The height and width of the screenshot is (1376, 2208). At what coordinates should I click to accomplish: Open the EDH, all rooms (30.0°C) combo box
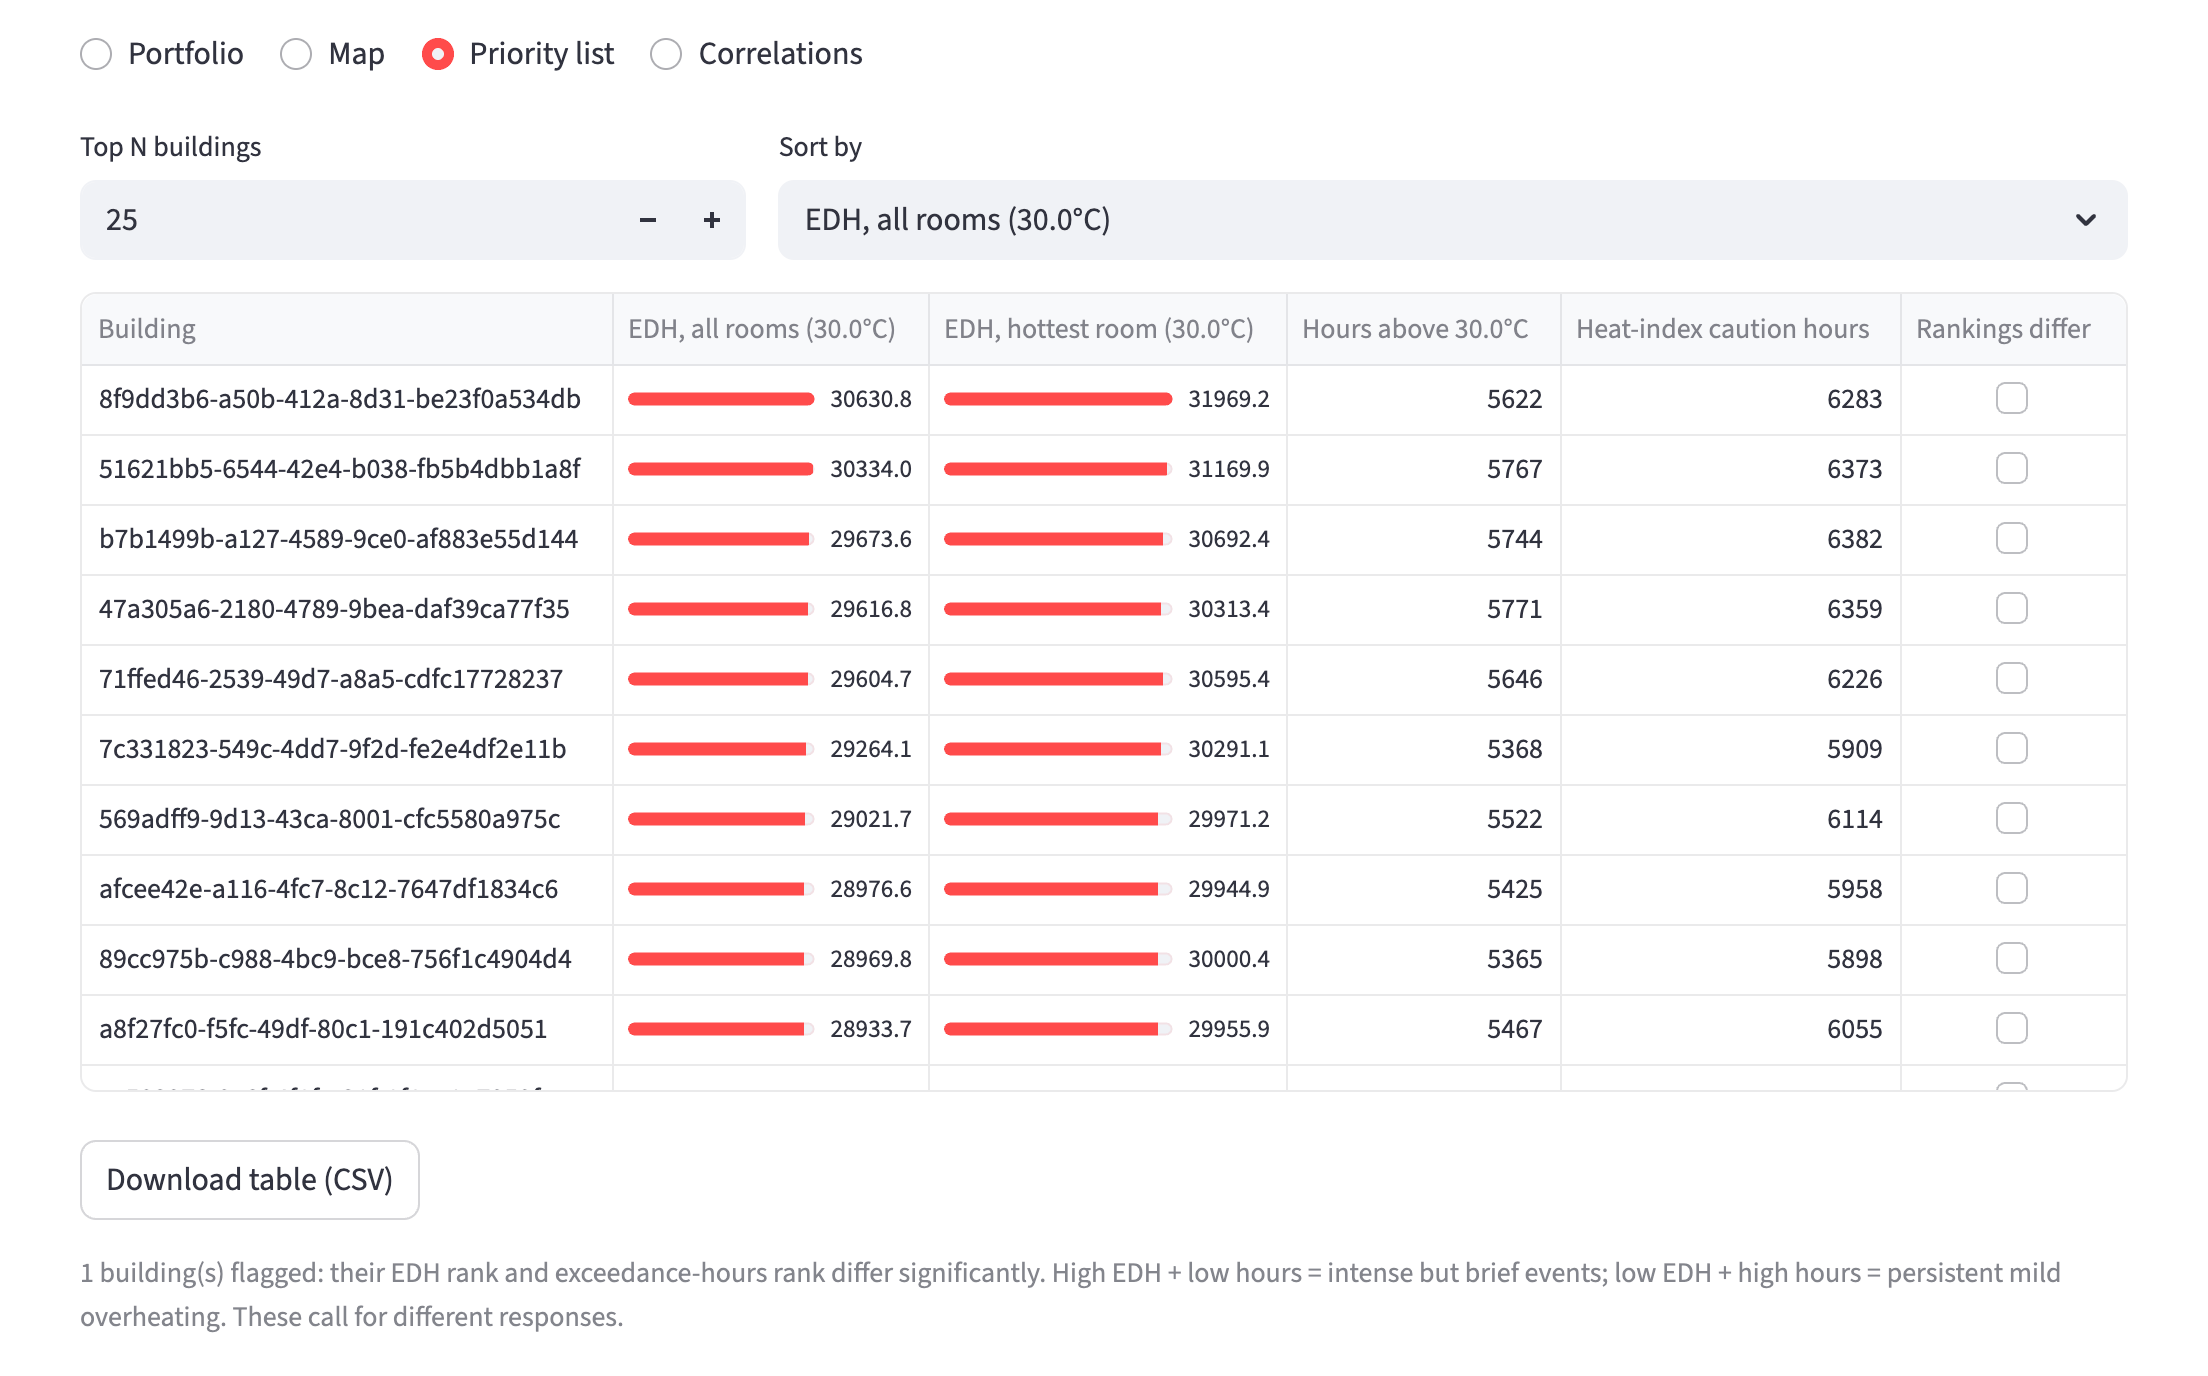click(1452, 220)
